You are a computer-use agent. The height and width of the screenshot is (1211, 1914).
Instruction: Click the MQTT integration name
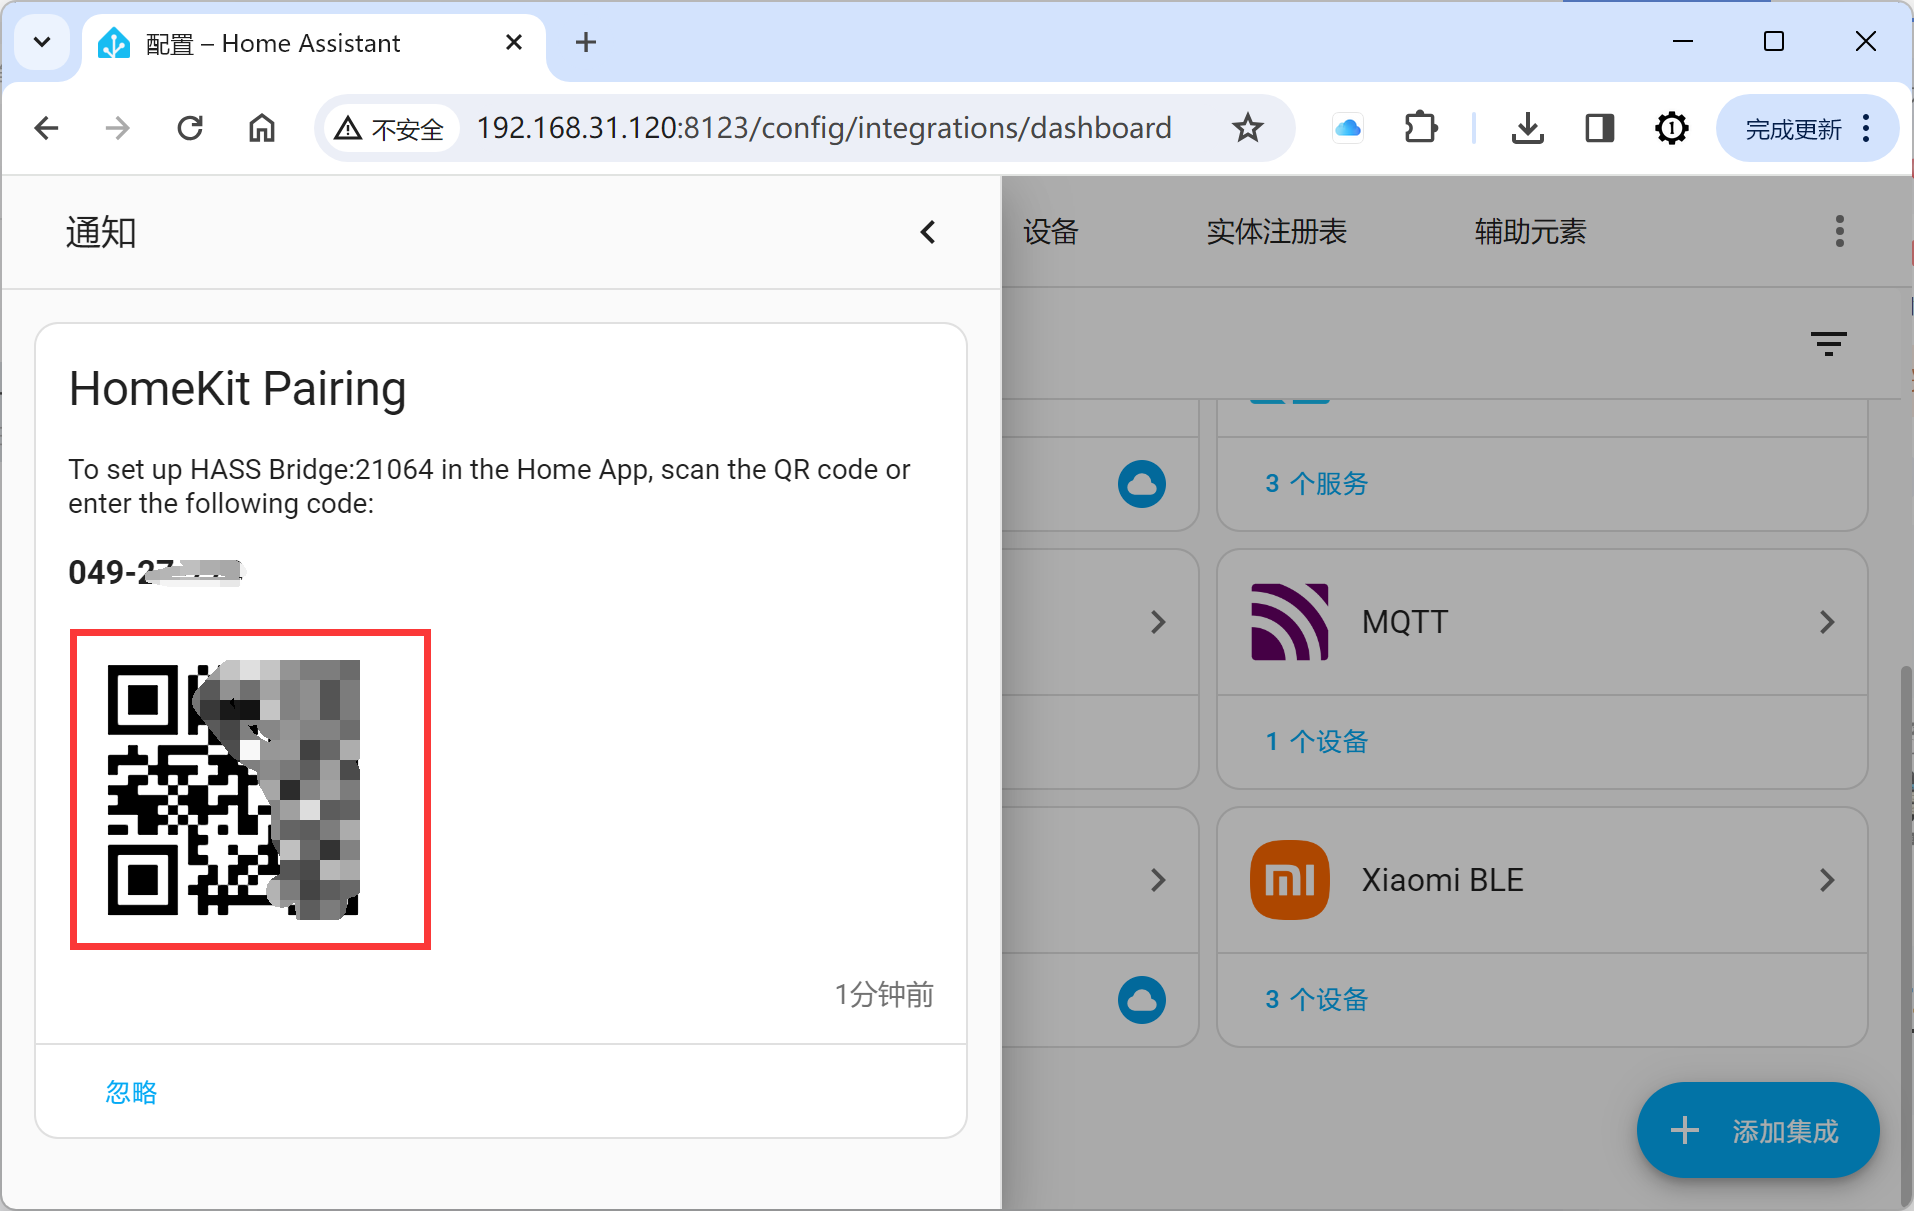click(1405, 622)
